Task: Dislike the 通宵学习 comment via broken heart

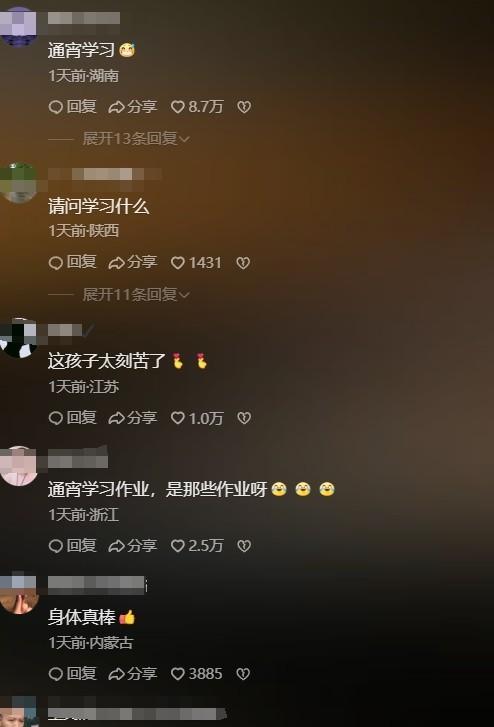Action: click(244, 107)
